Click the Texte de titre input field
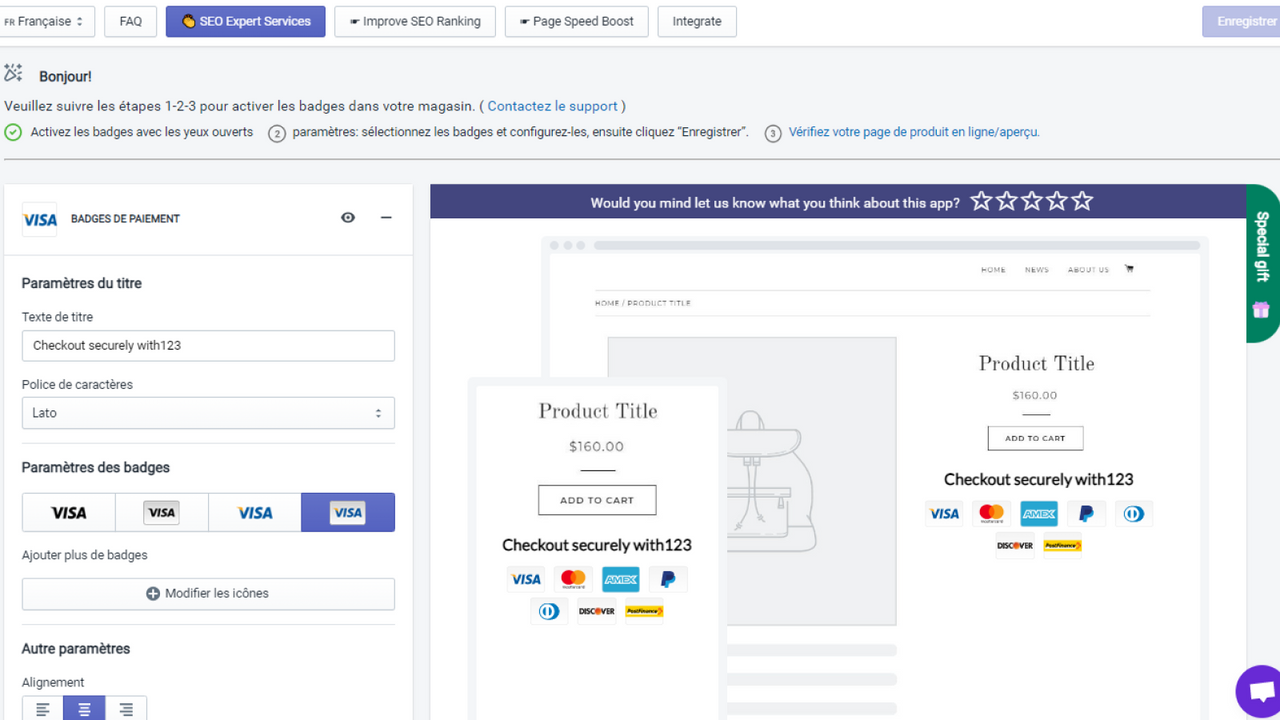The image size is (1280, 720). [208, 345]
